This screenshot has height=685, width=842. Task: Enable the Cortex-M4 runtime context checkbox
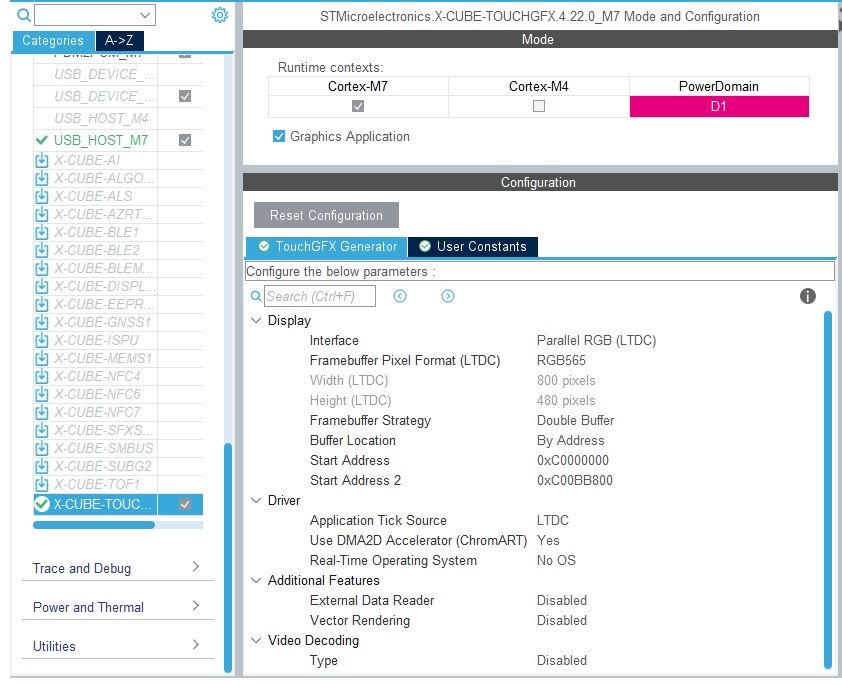click(539, 106)
